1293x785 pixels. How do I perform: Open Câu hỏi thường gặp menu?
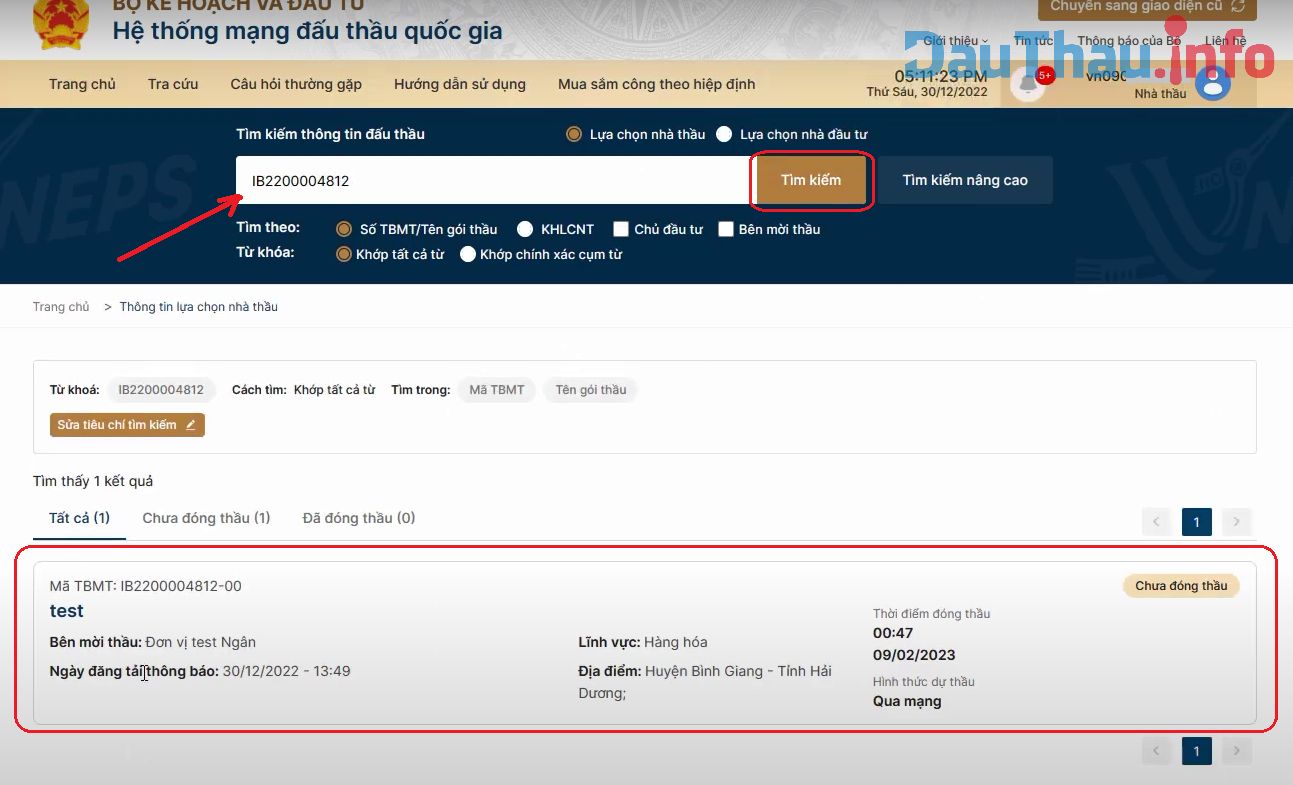point(296,84)
